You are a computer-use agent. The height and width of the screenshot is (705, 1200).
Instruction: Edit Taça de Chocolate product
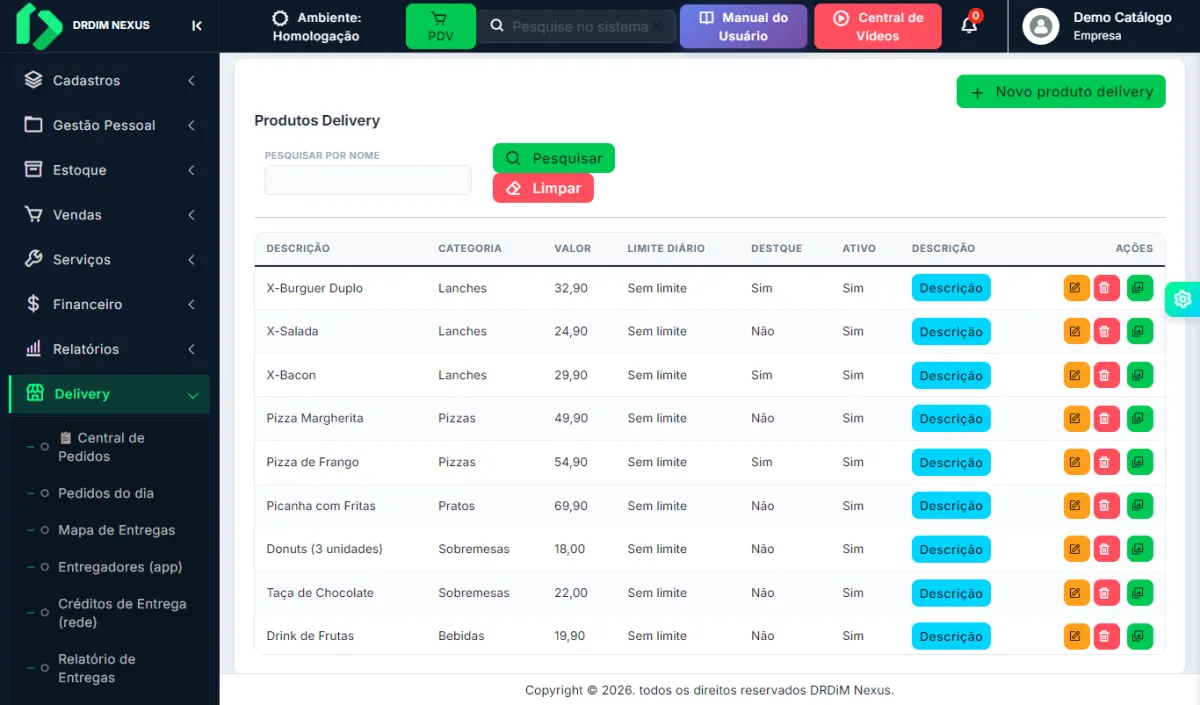pos(1076,593)
